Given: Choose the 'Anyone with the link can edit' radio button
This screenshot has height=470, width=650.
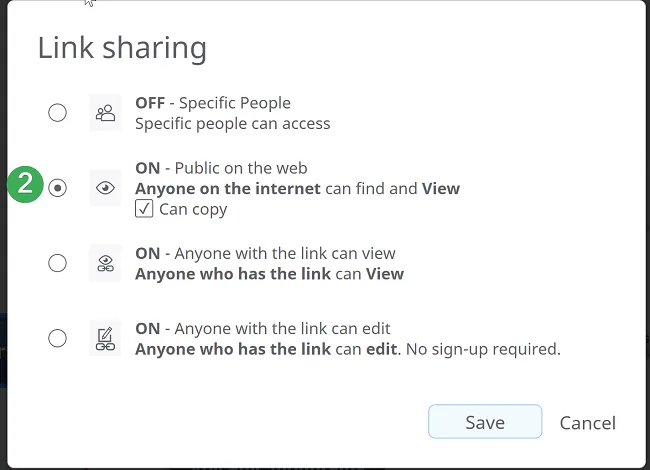Looking at the screenshot, I should coord(57,338).
